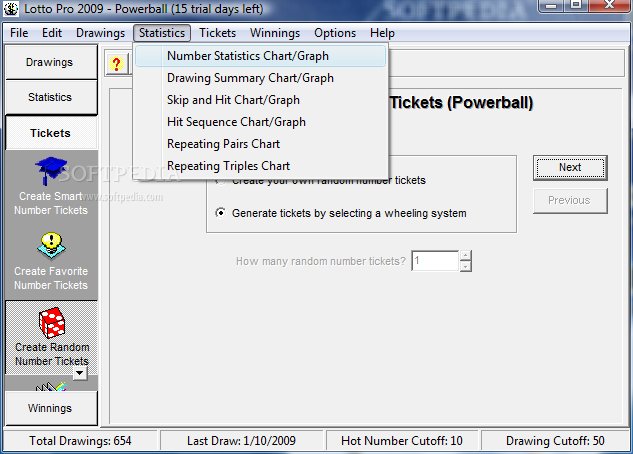Click the Create Smart Number Tickets graduation cap icon
This screenshot has height=454, width=633.
tap(51, 171)
